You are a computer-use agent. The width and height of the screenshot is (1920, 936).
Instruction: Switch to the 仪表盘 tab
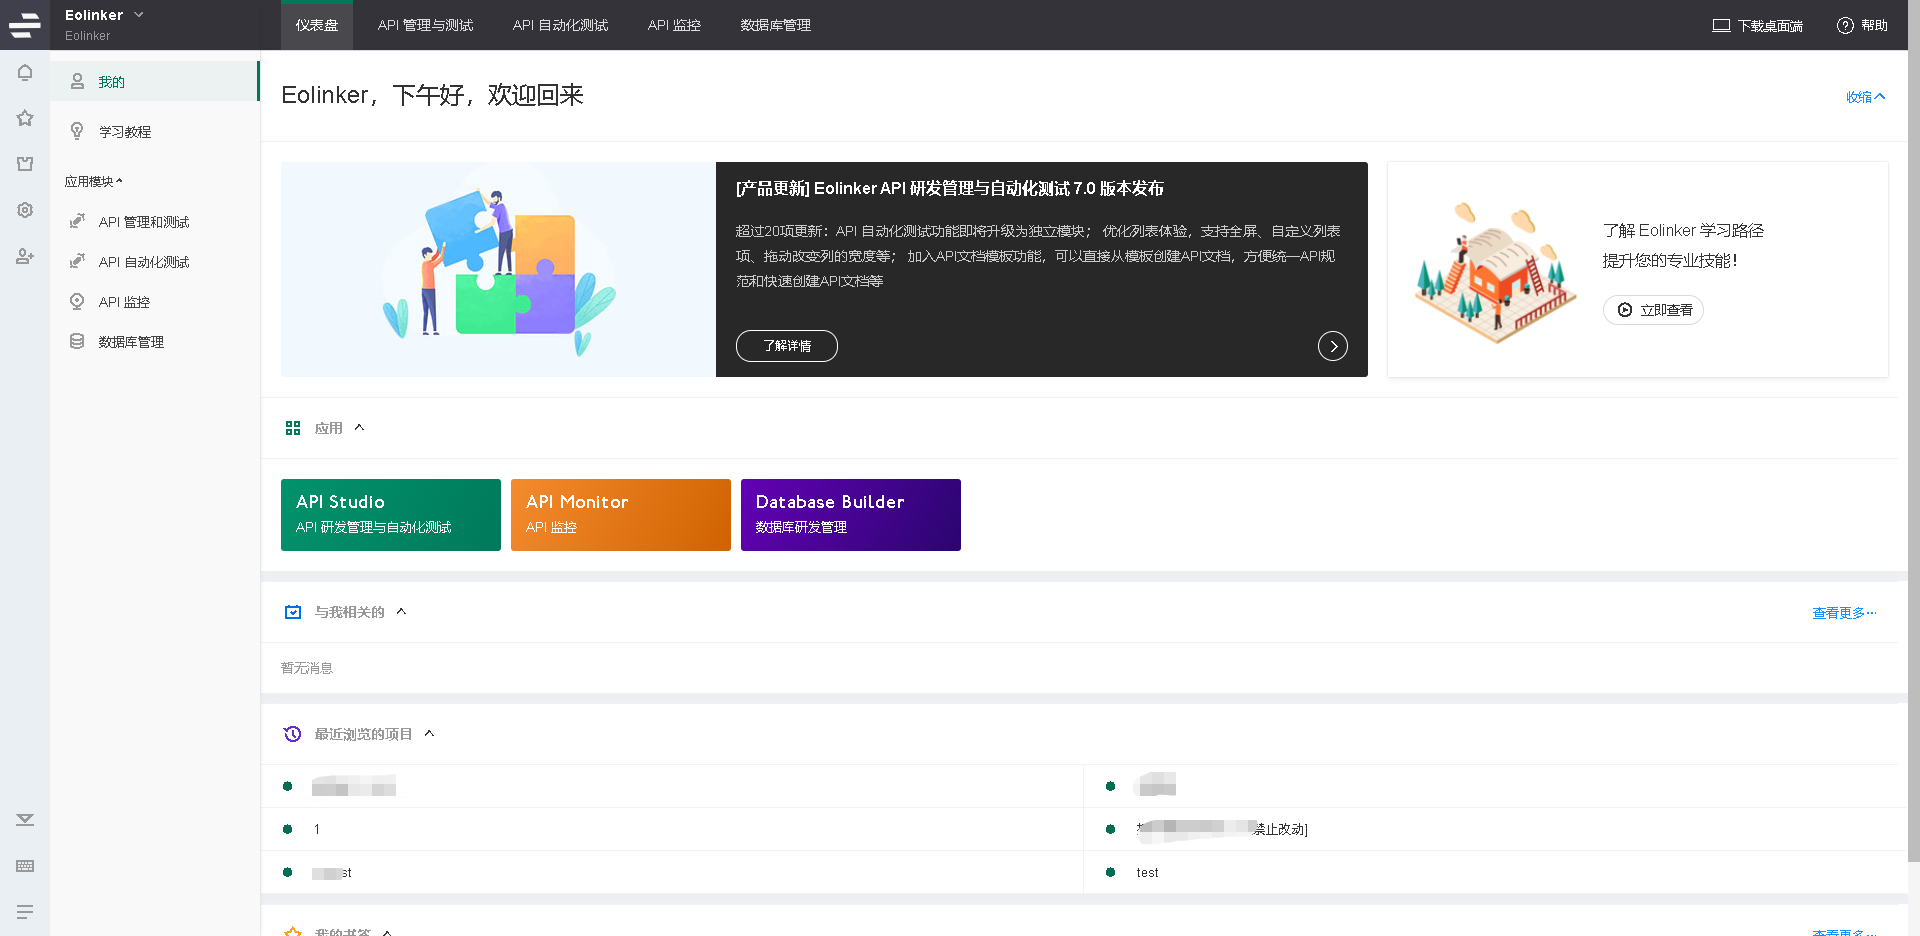(317, 25)
